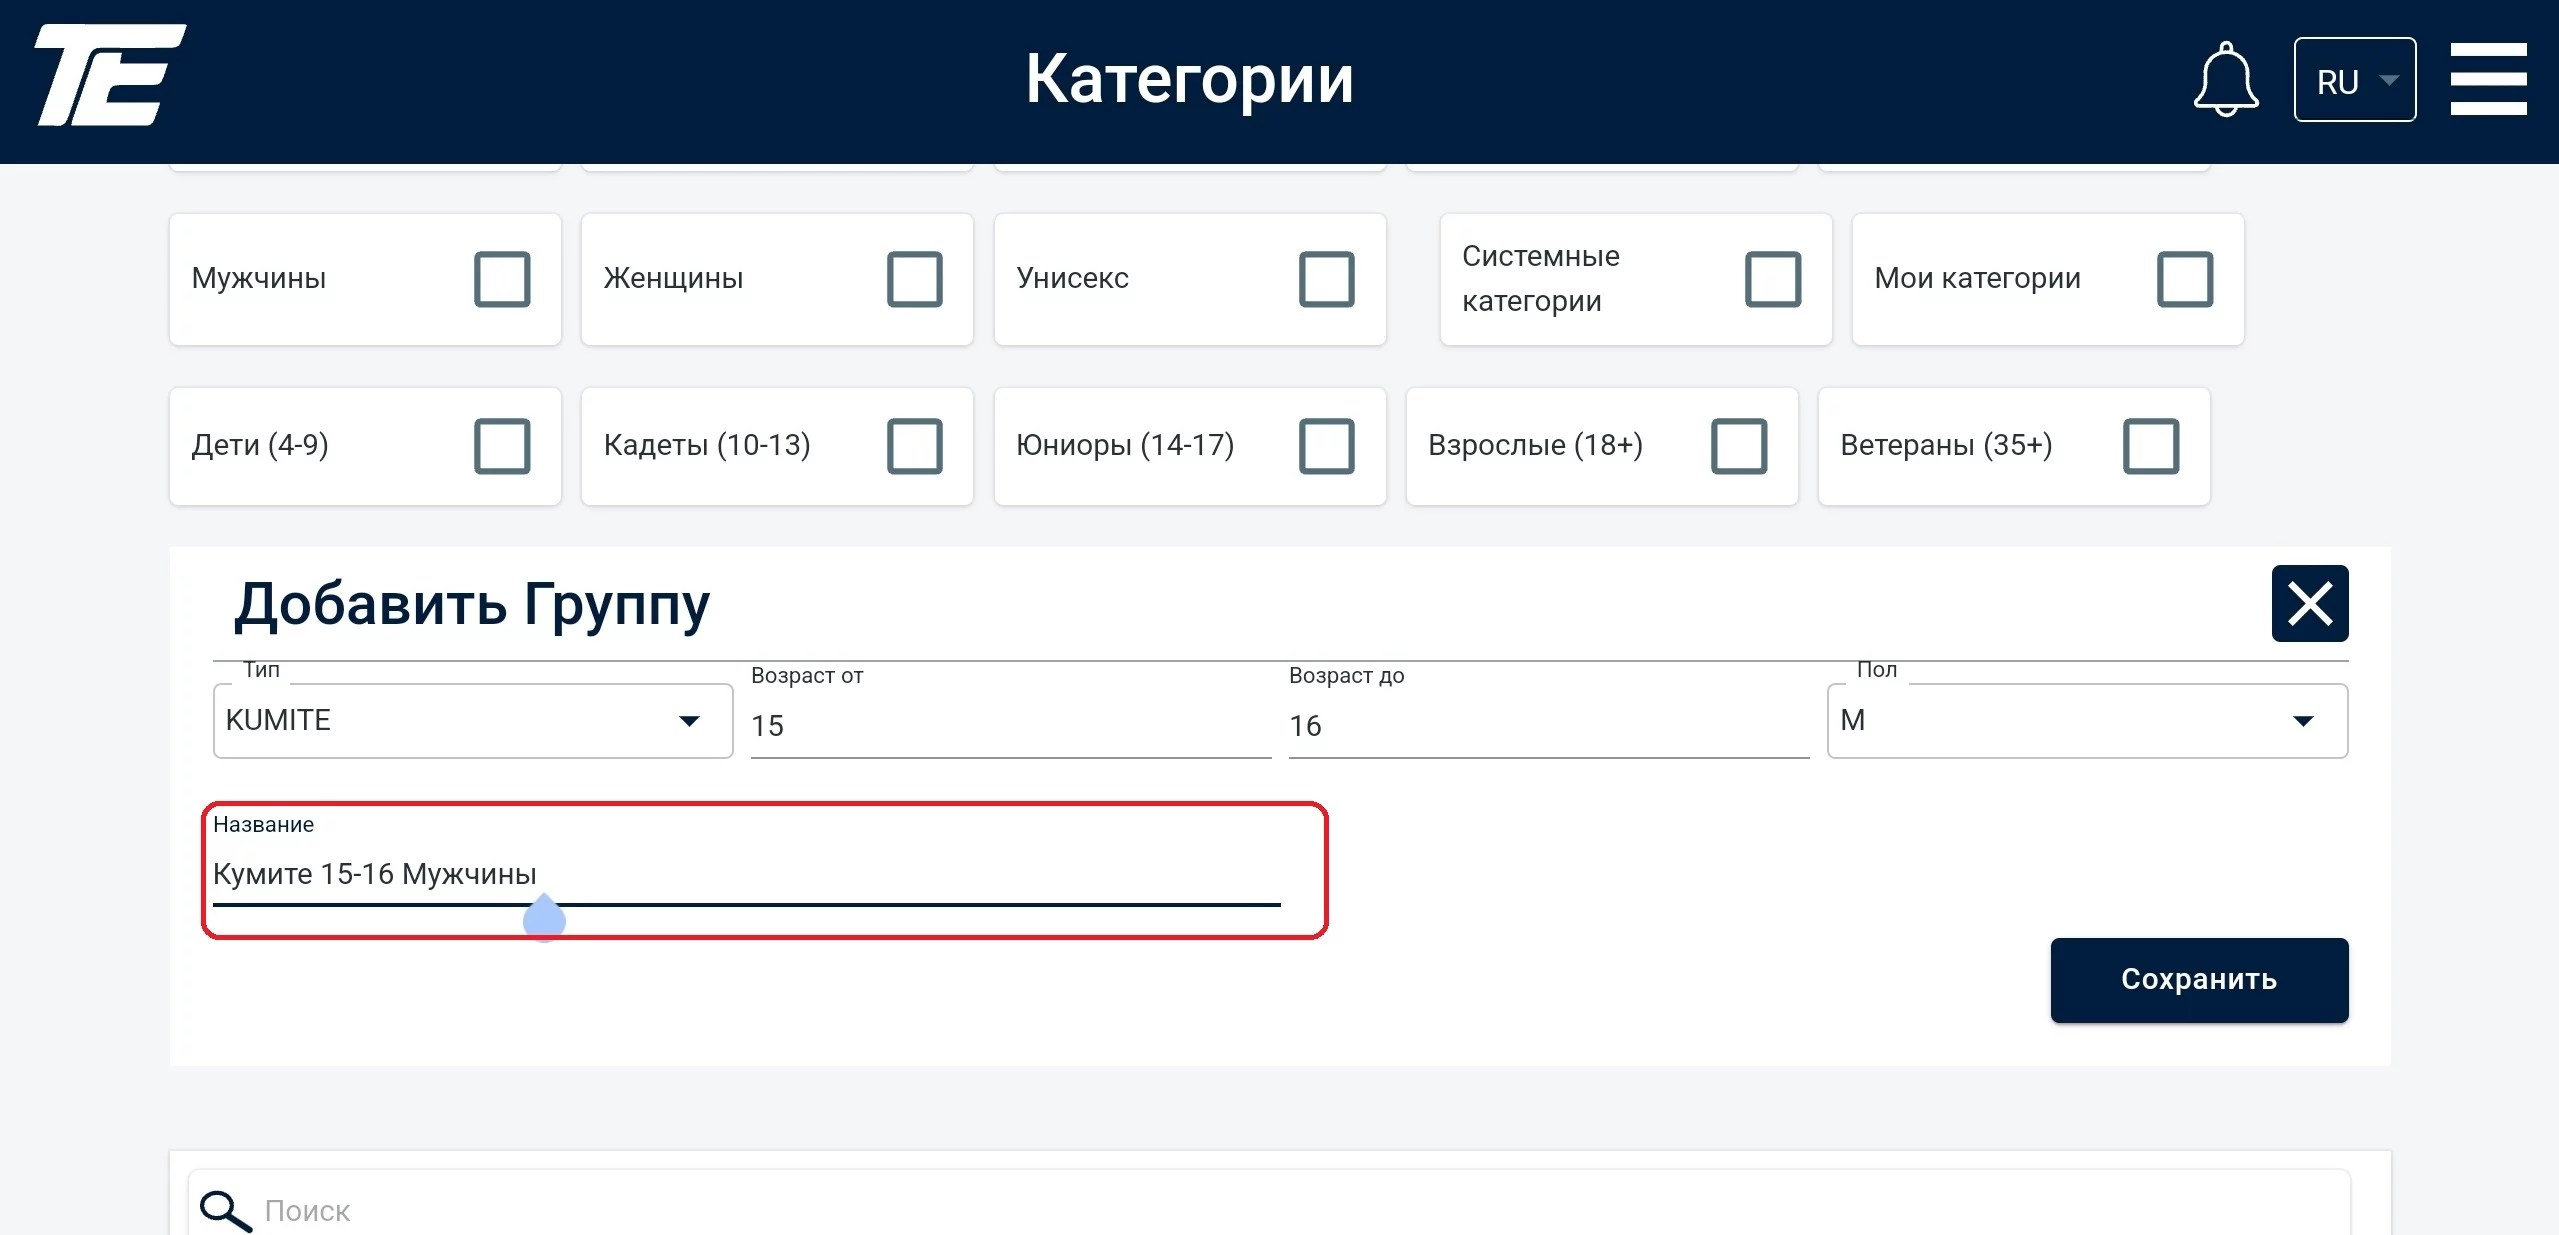Open notifications bell
Screen dimensions: 2559x1235
[2225, 80]
